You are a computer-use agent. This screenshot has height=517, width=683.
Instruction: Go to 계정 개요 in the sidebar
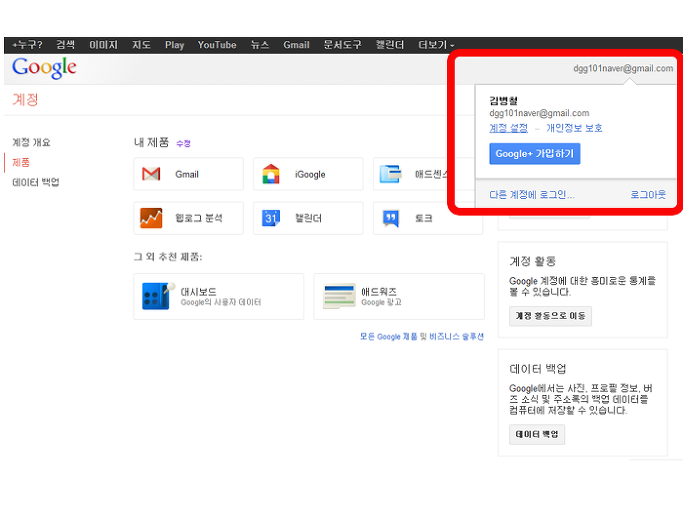pyautogui.click(x=31, y=142)
